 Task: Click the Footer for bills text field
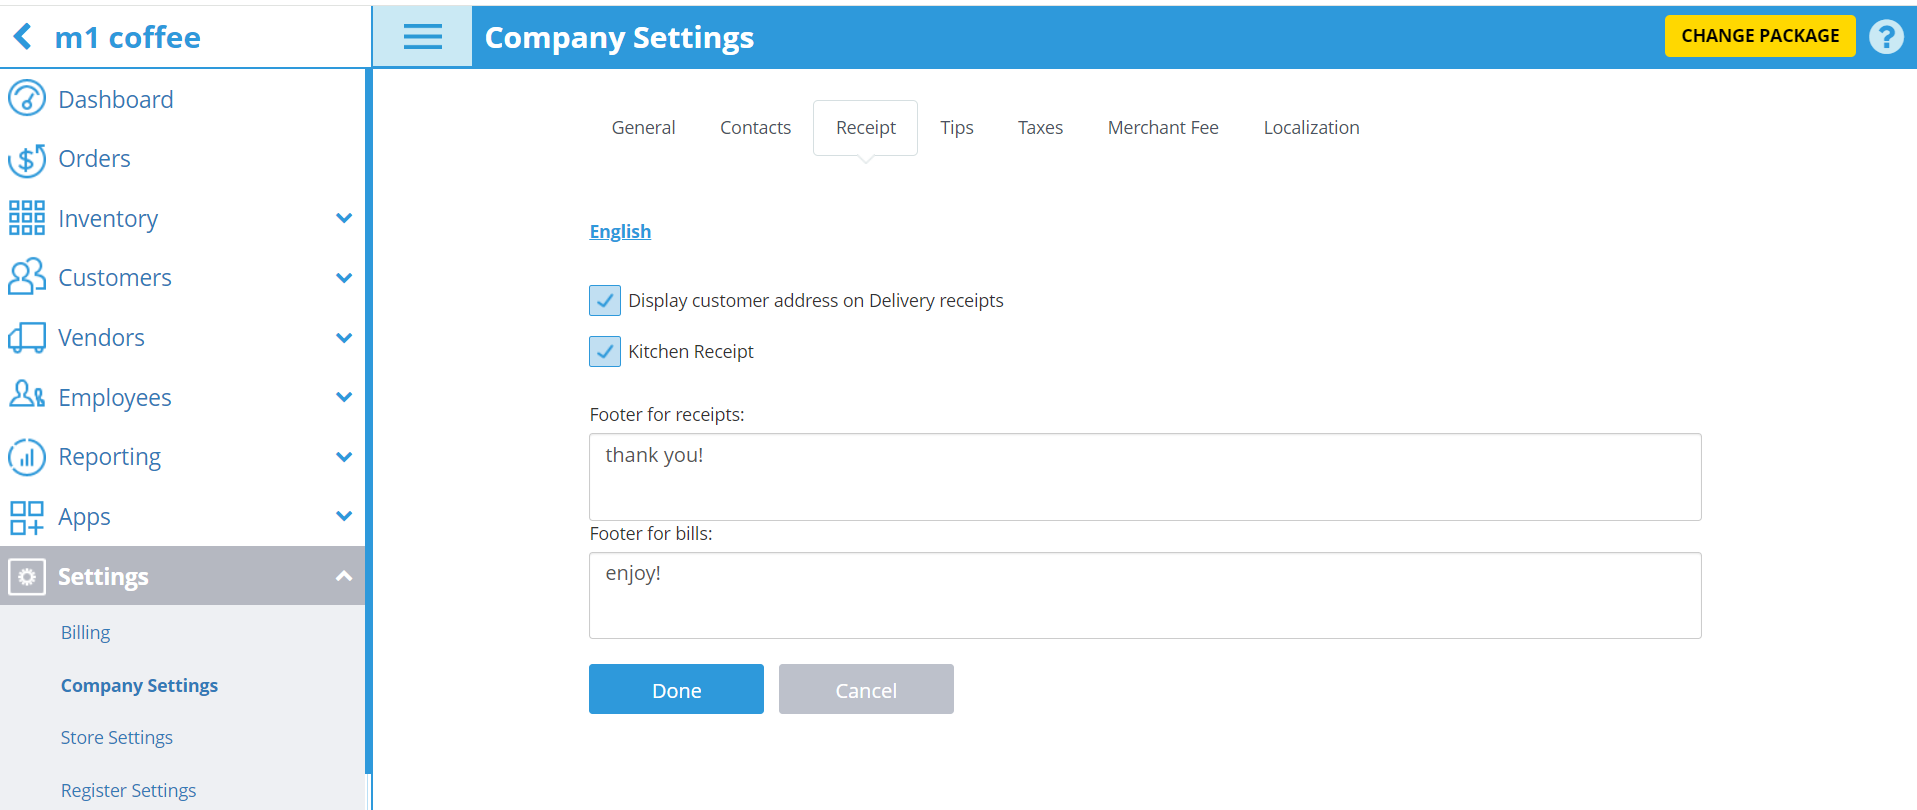pyautogui.click(x=1145, y=595)
